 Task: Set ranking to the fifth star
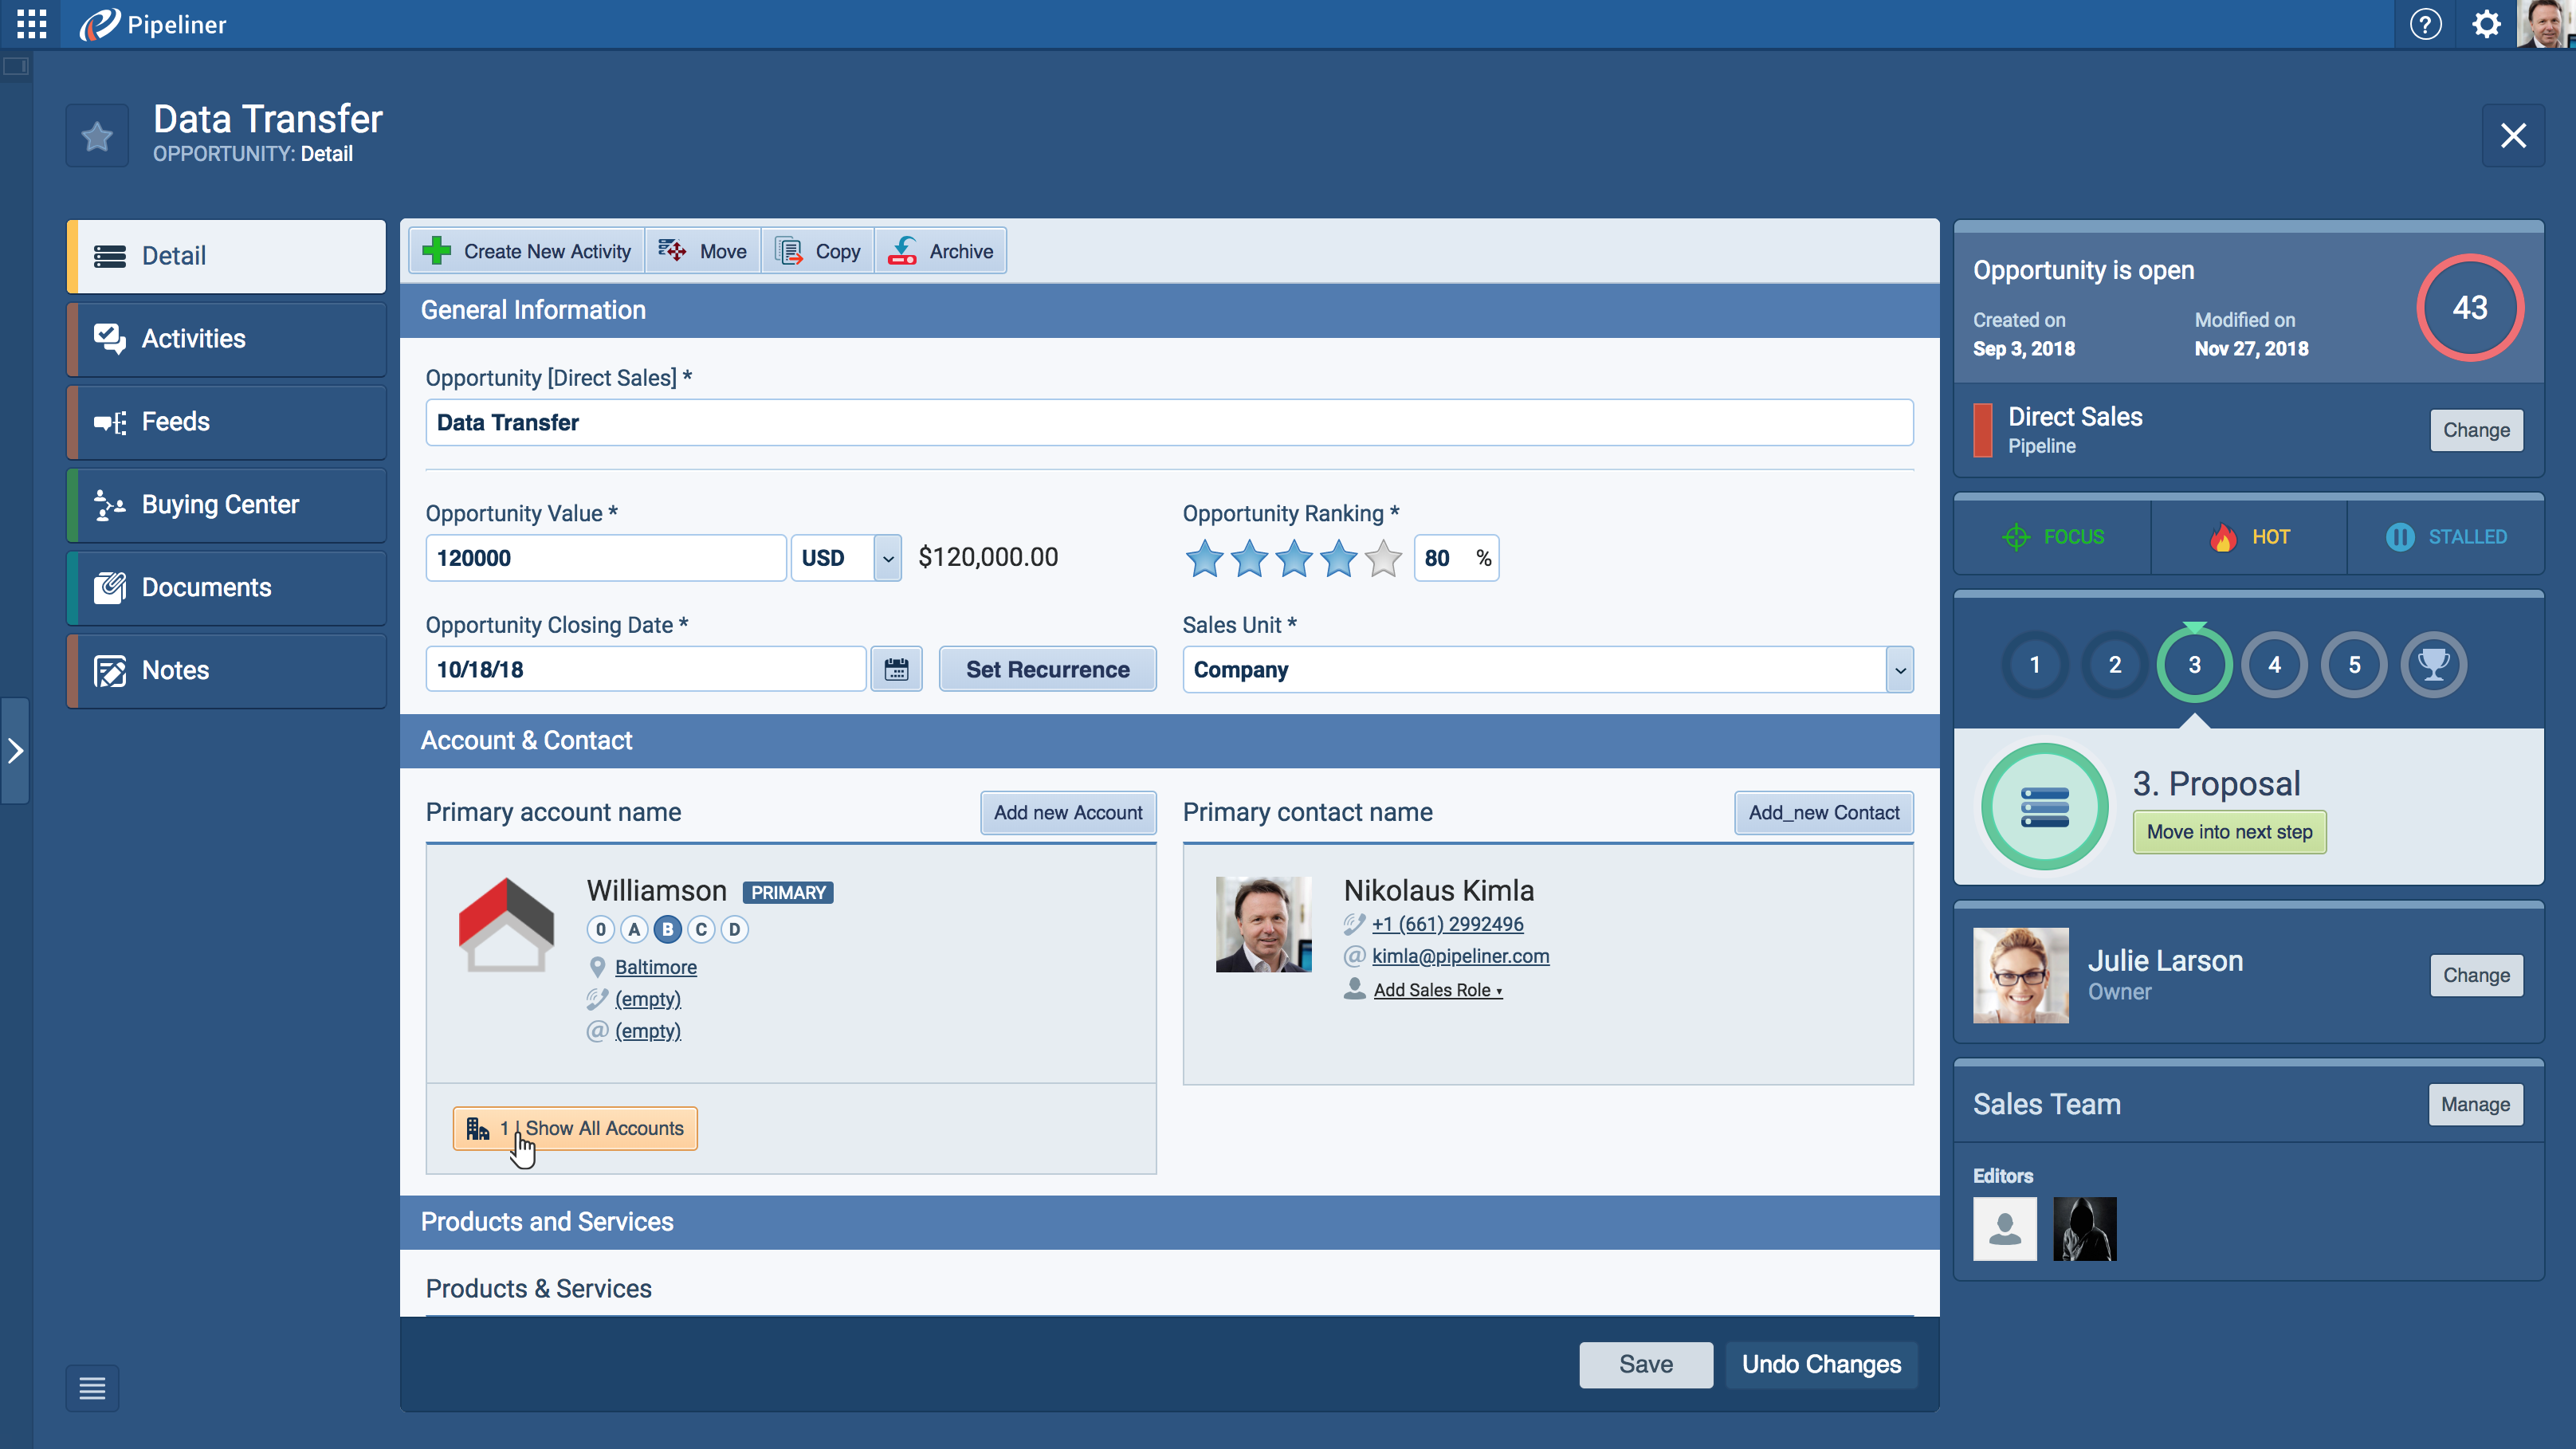point(1383,558)
